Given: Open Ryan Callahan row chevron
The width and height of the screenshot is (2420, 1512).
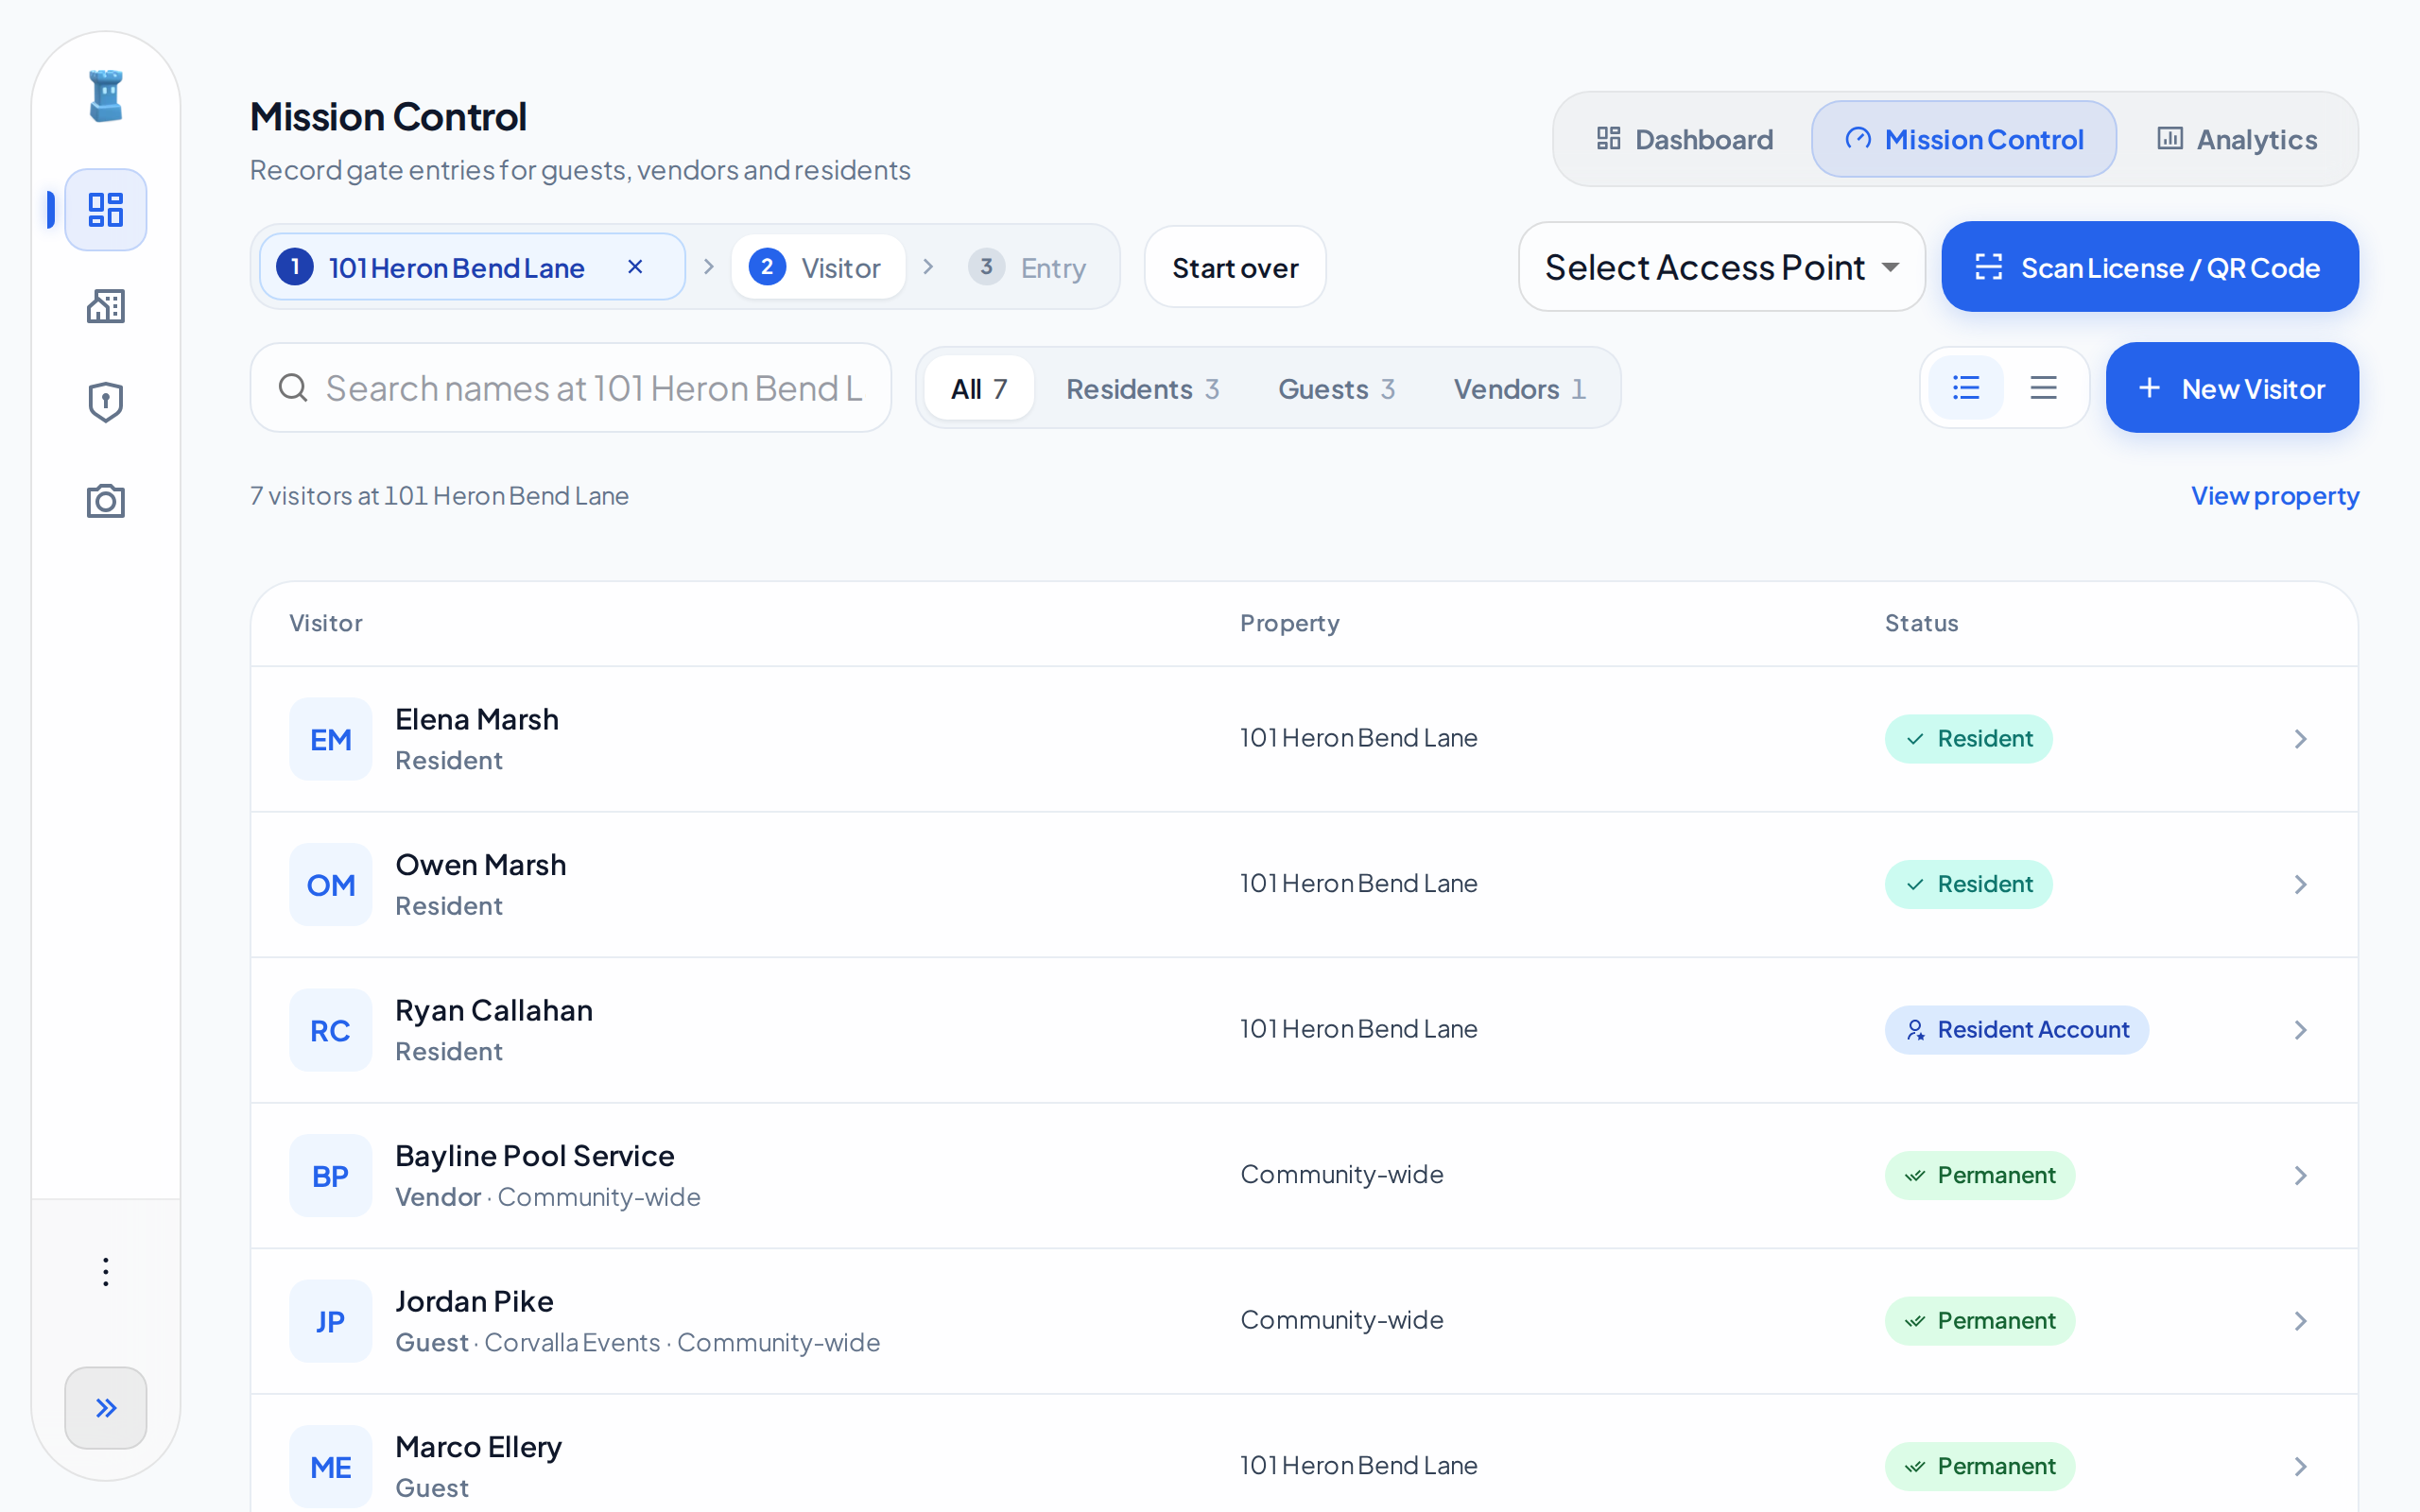Looking at the screenshot, I should click(2301, 1030).
